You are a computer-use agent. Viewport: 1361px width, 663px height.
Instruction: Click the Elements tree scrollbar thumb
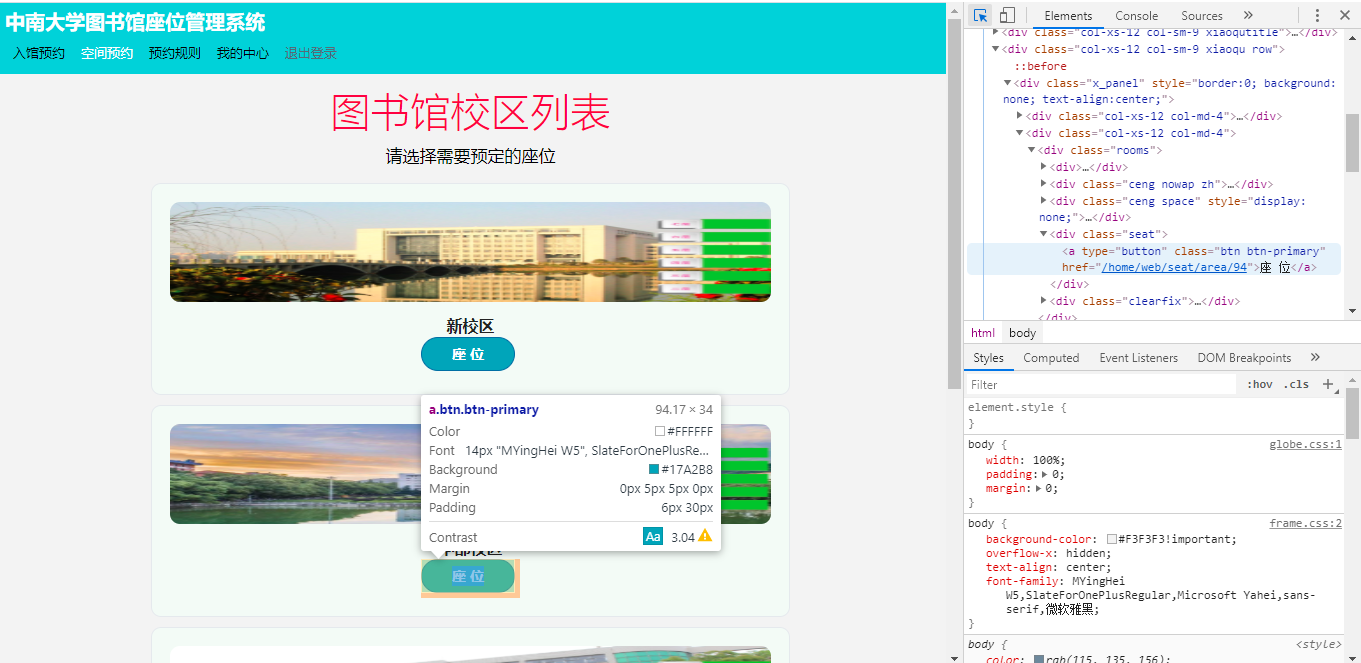(1352, 142)
